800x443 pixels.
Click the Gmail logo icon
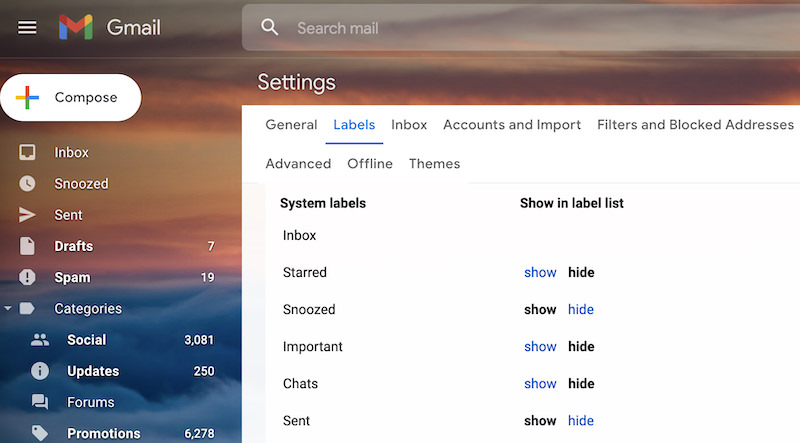[x=76, y=27]
